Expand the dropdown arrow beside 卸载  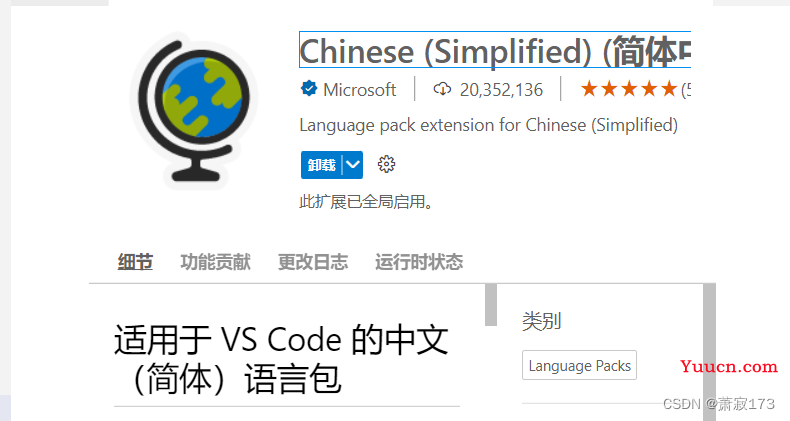[353, 165]
